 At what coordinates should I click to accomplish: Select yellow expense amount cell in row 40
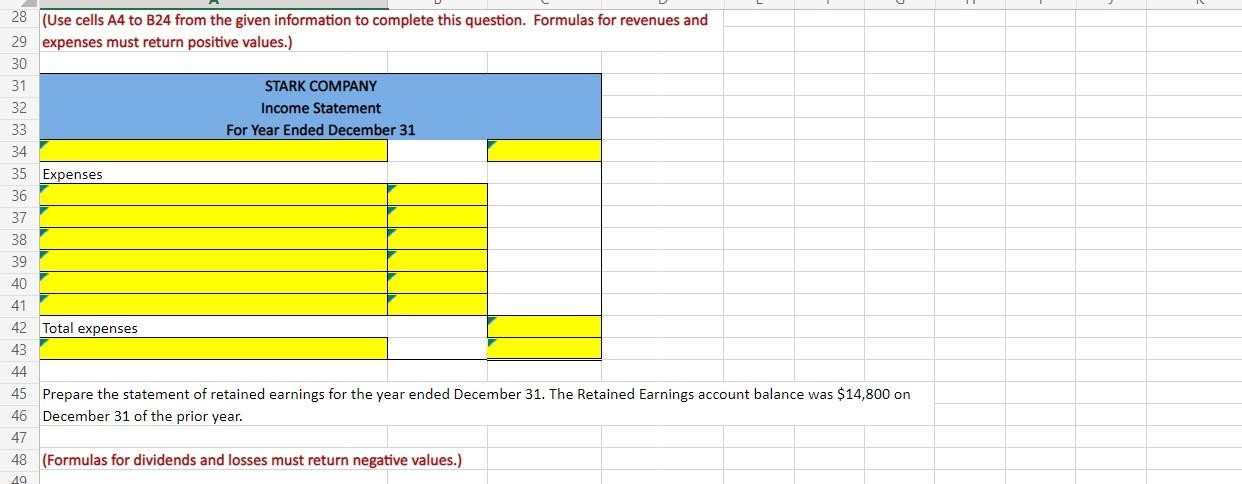point(438,283)
